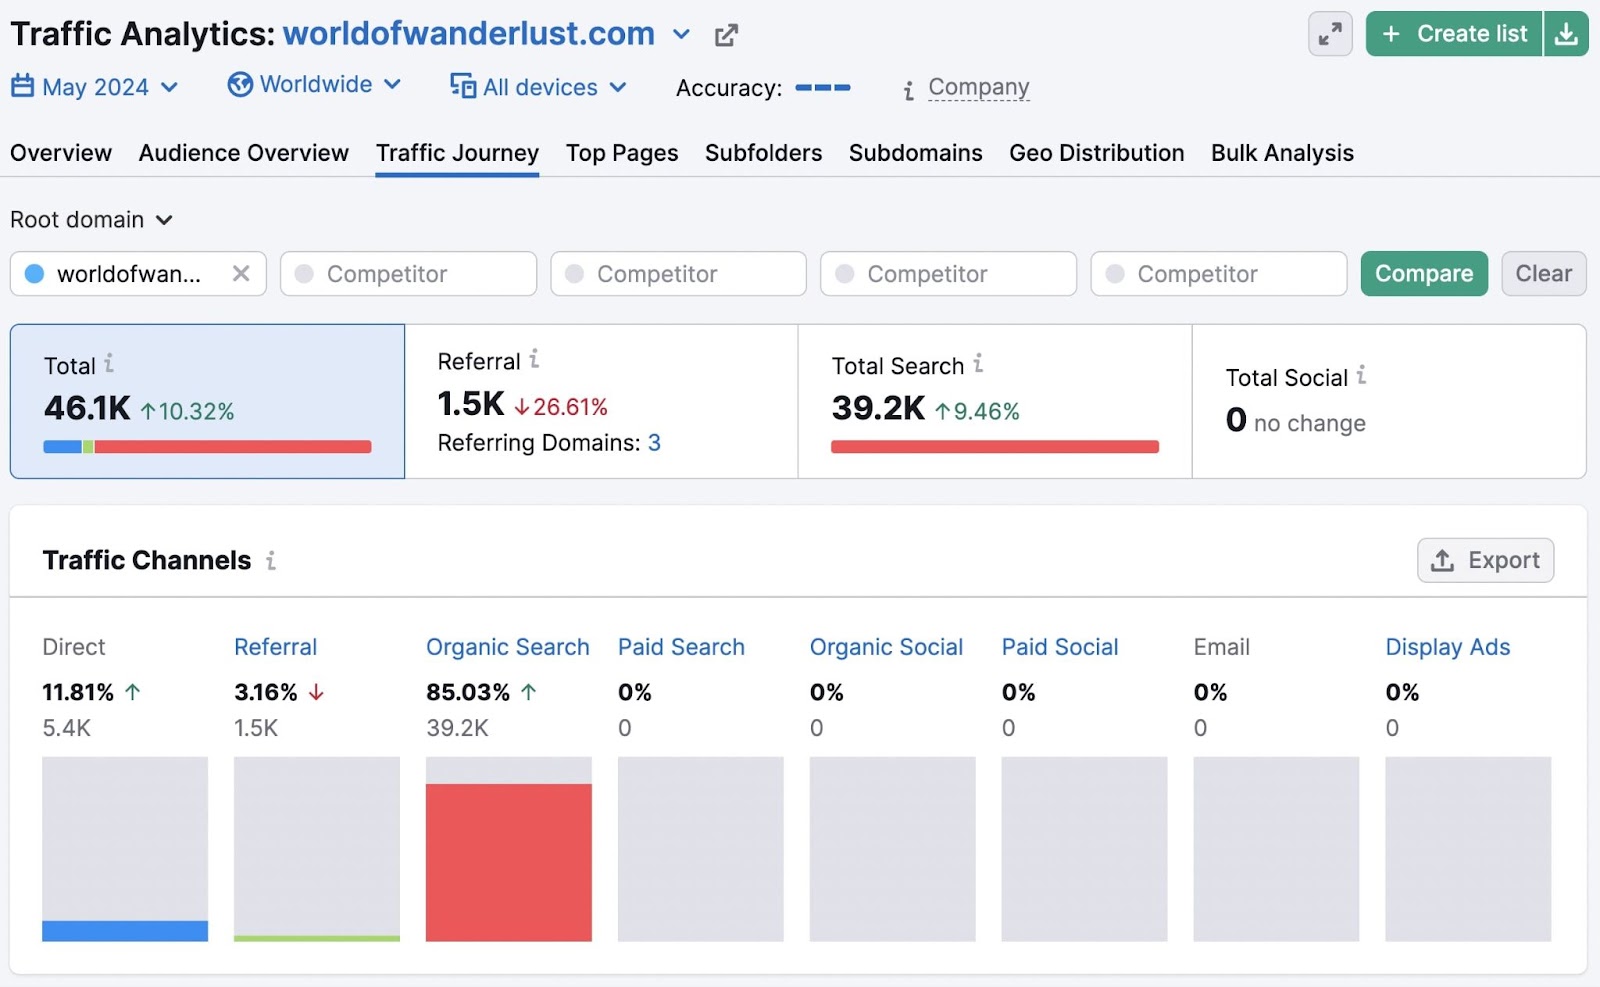Screen dimensions: 1600x987
Task: Click the Clear button
Action: (x=1543, y=274)
